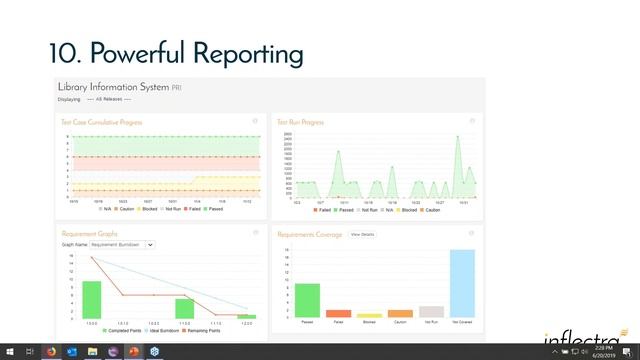This screenshot has height=360, width=640.
Task: Toggle Ideal Burndown legend entry
Action: pyautogui.click(x=162, y=331)
